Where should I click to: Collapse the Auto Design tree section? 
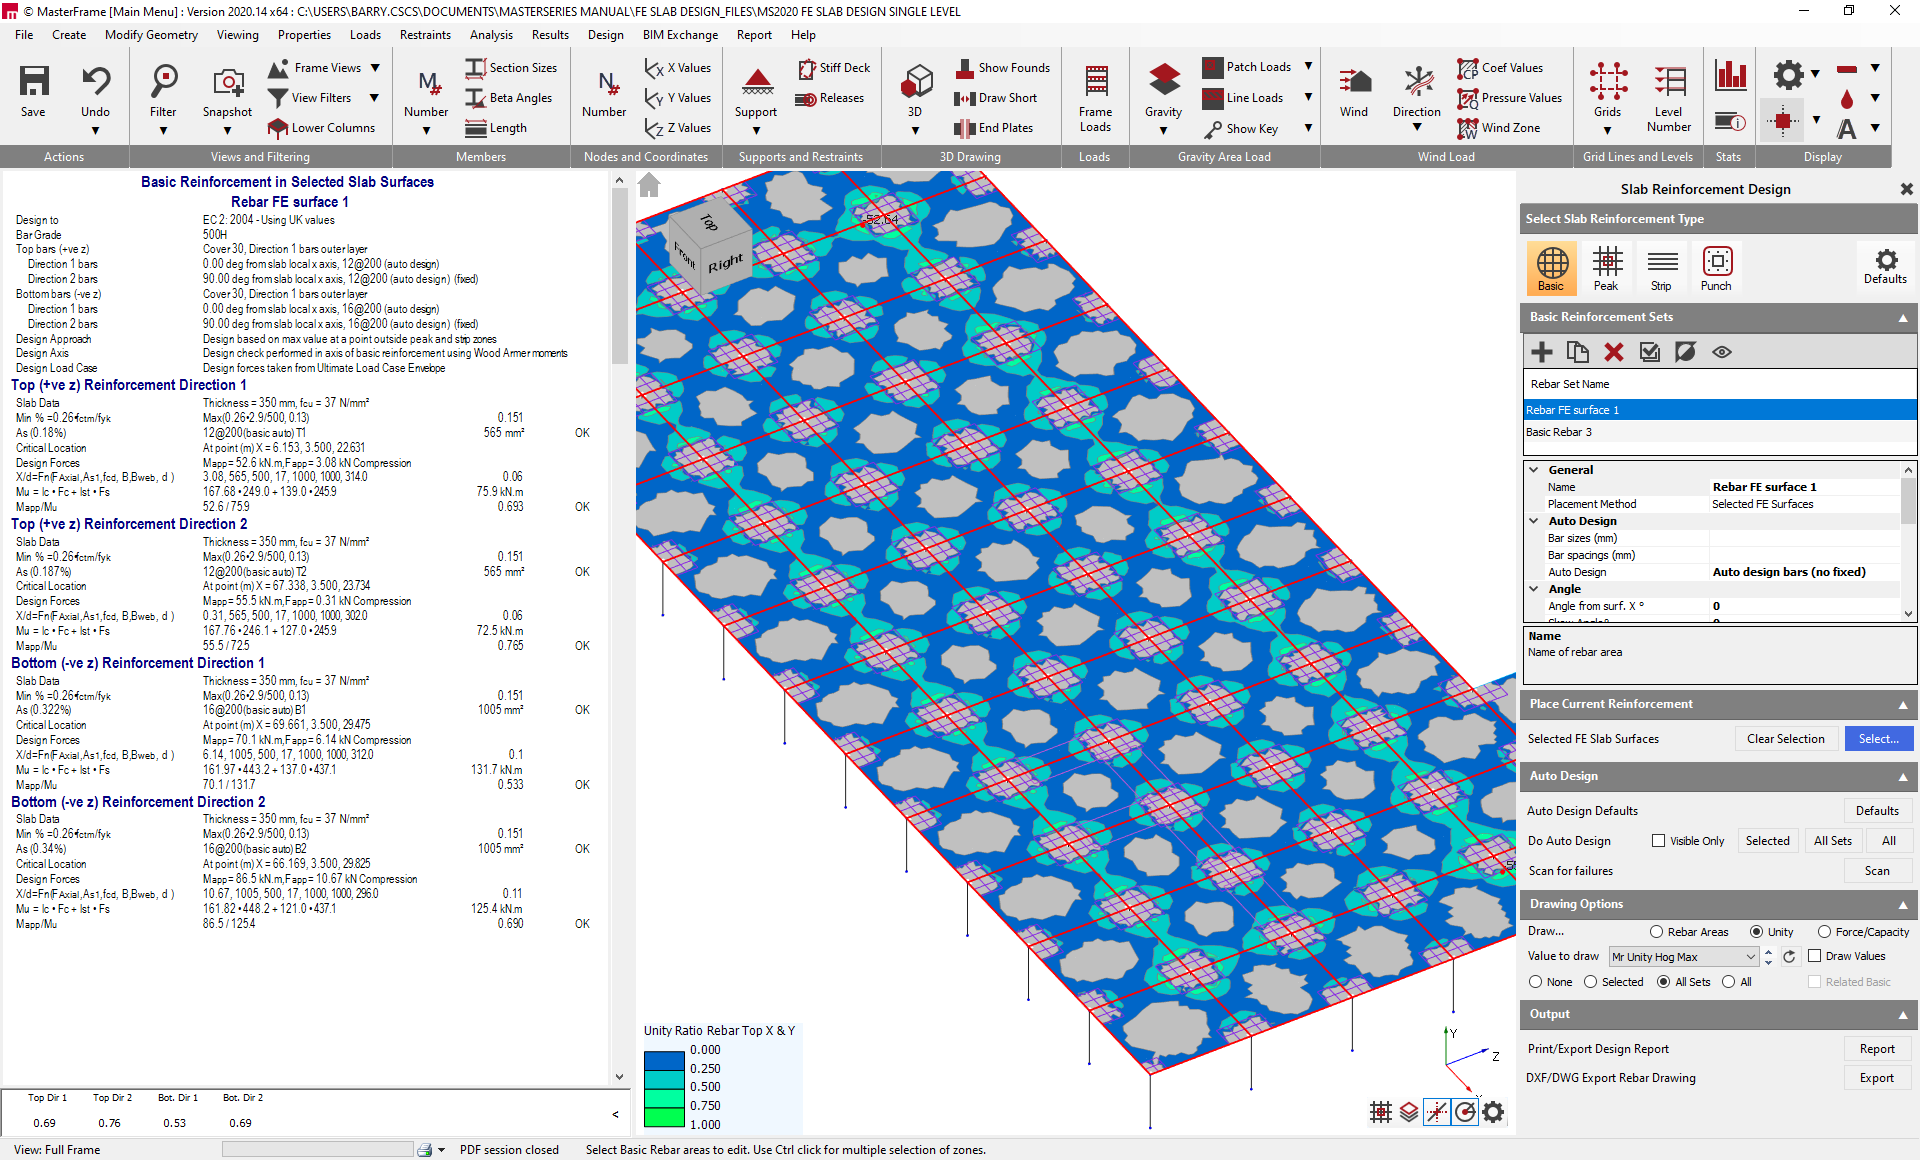[1534, 521]
